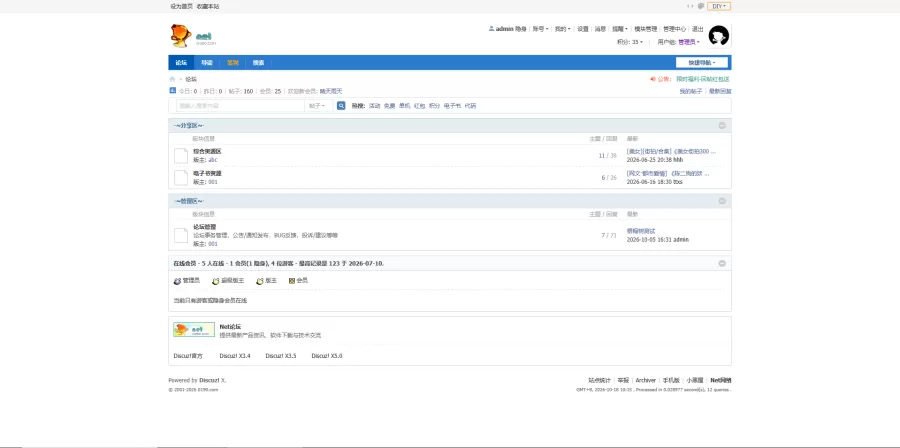Image resolution: width=900 pixels, height=448 pixels.
Task: Collapse the ~分享区~ category section
Action: (x=722, y=126)
